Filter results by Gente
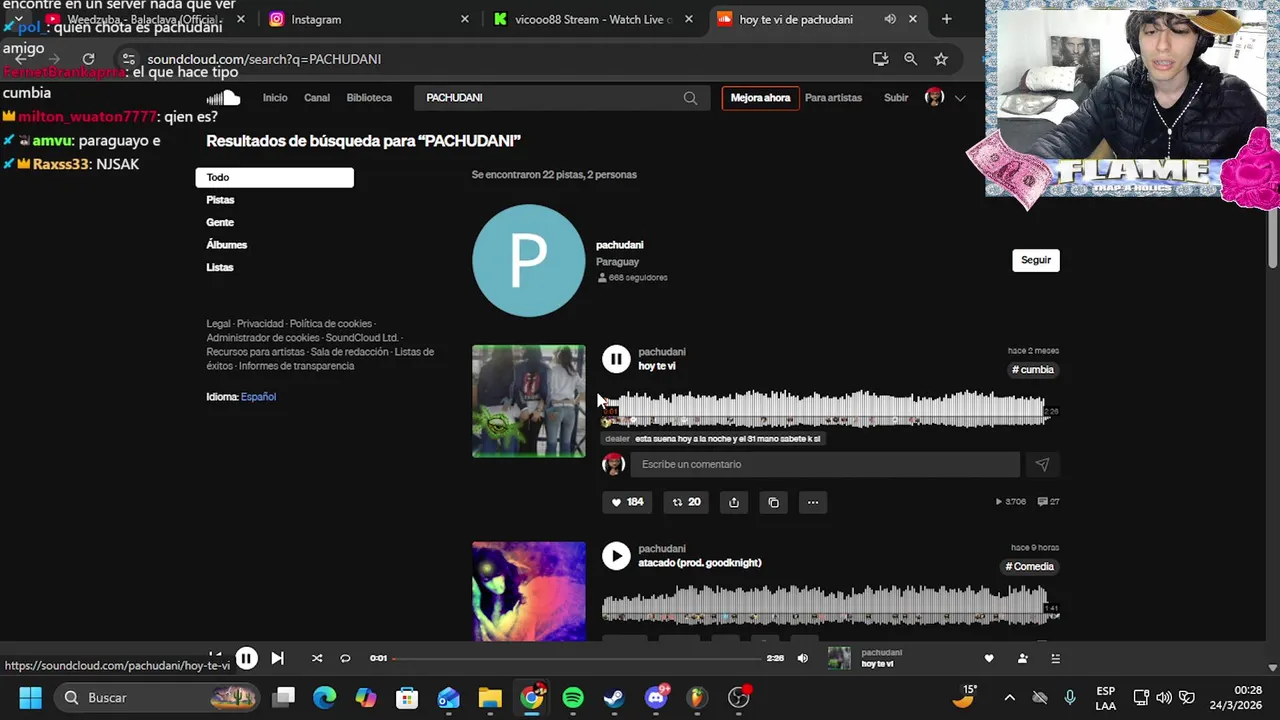This screenshot has width=1280, height=720. coord(220,222)
